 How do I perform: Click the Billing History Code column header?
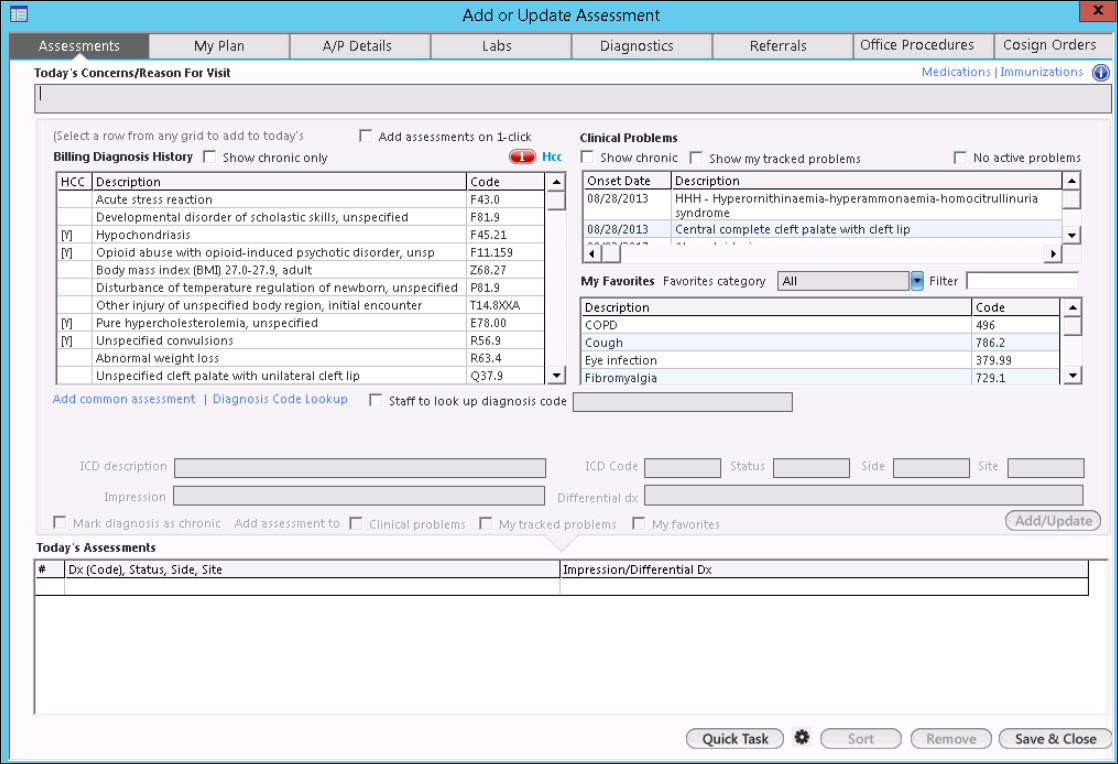[x=505, y=182]
